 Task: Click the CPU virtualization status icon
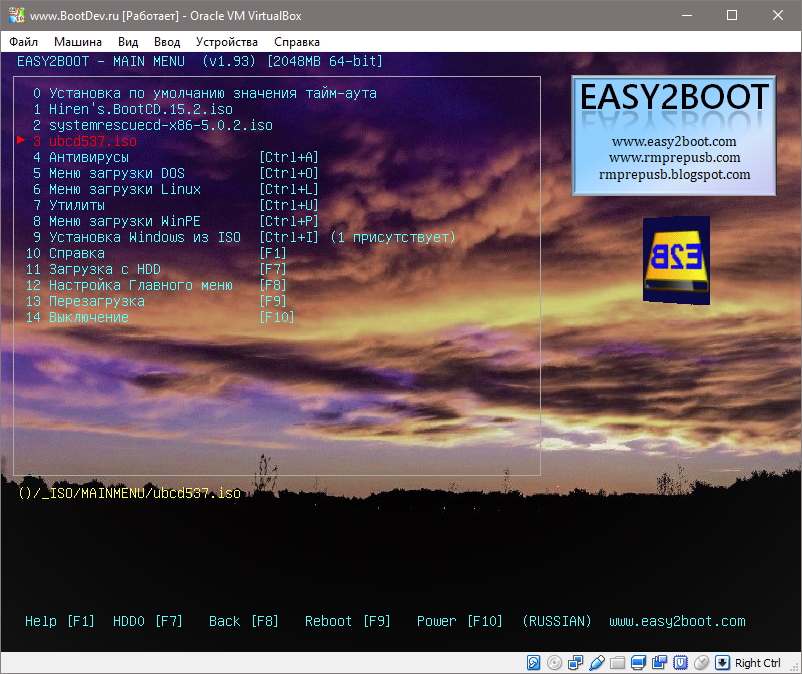[x=680, y=663]
